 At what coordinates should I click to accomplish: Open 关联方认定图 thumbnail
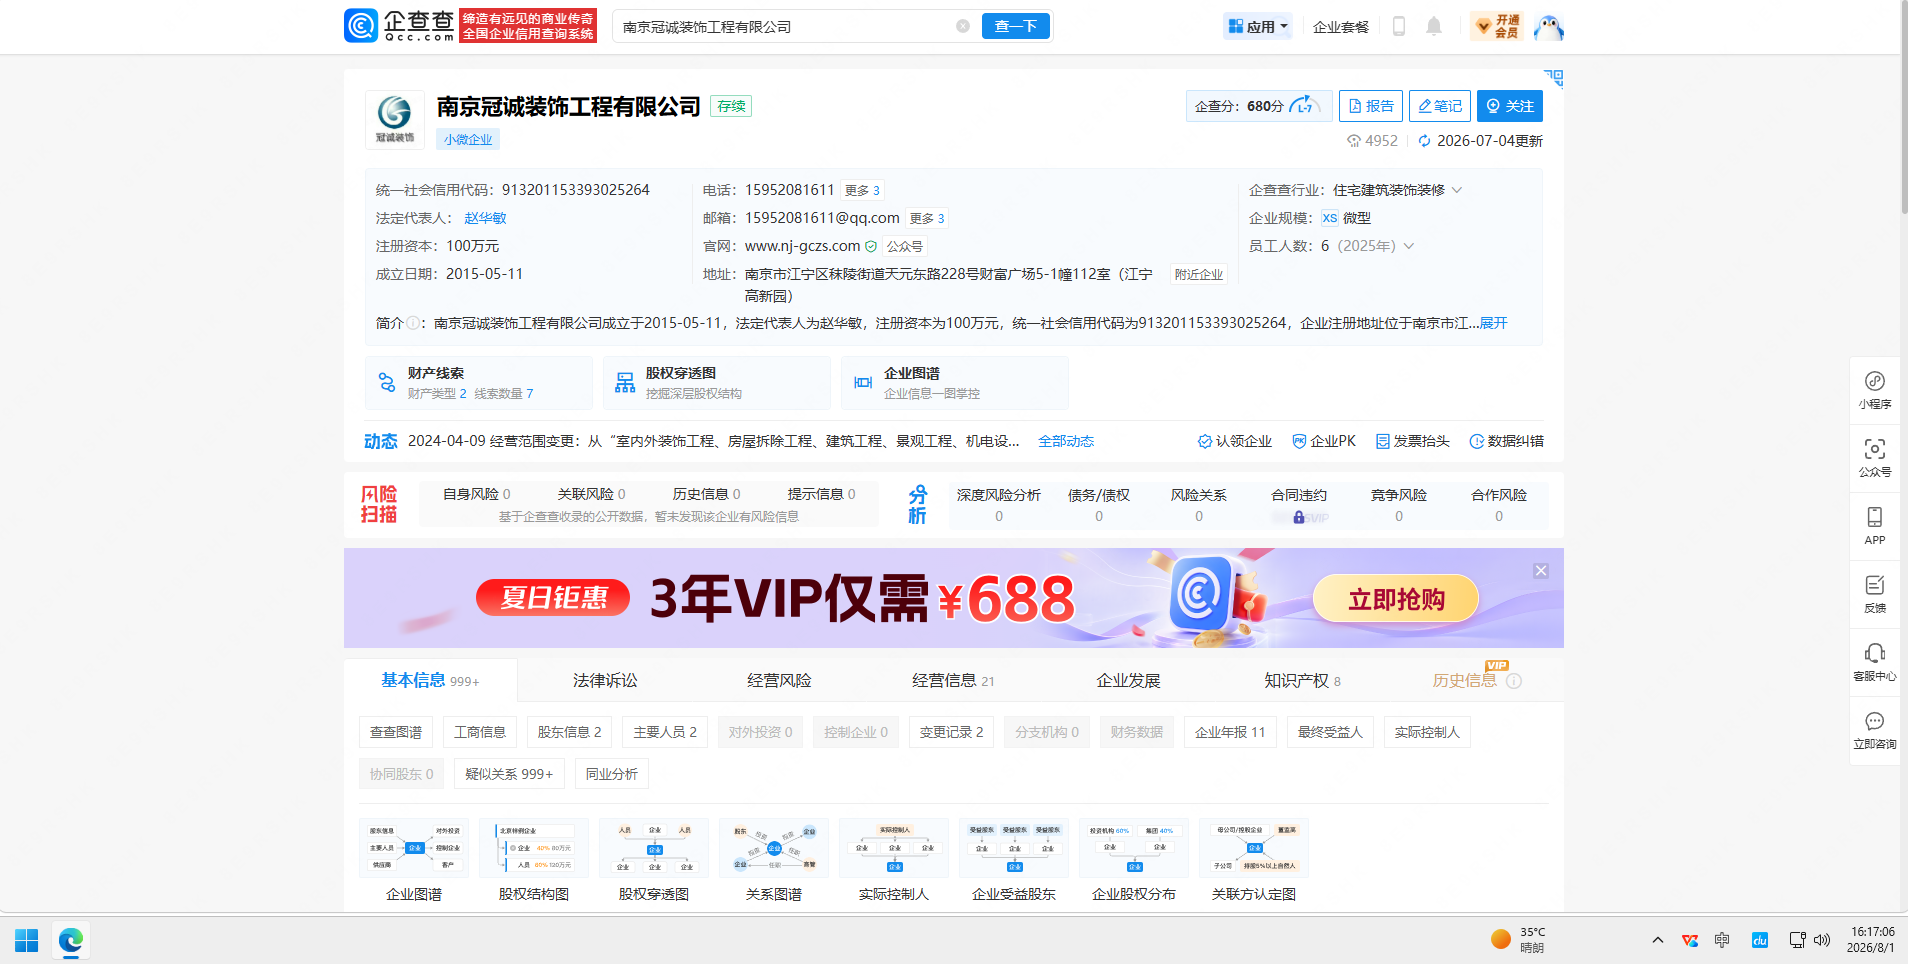[1254, 860]
